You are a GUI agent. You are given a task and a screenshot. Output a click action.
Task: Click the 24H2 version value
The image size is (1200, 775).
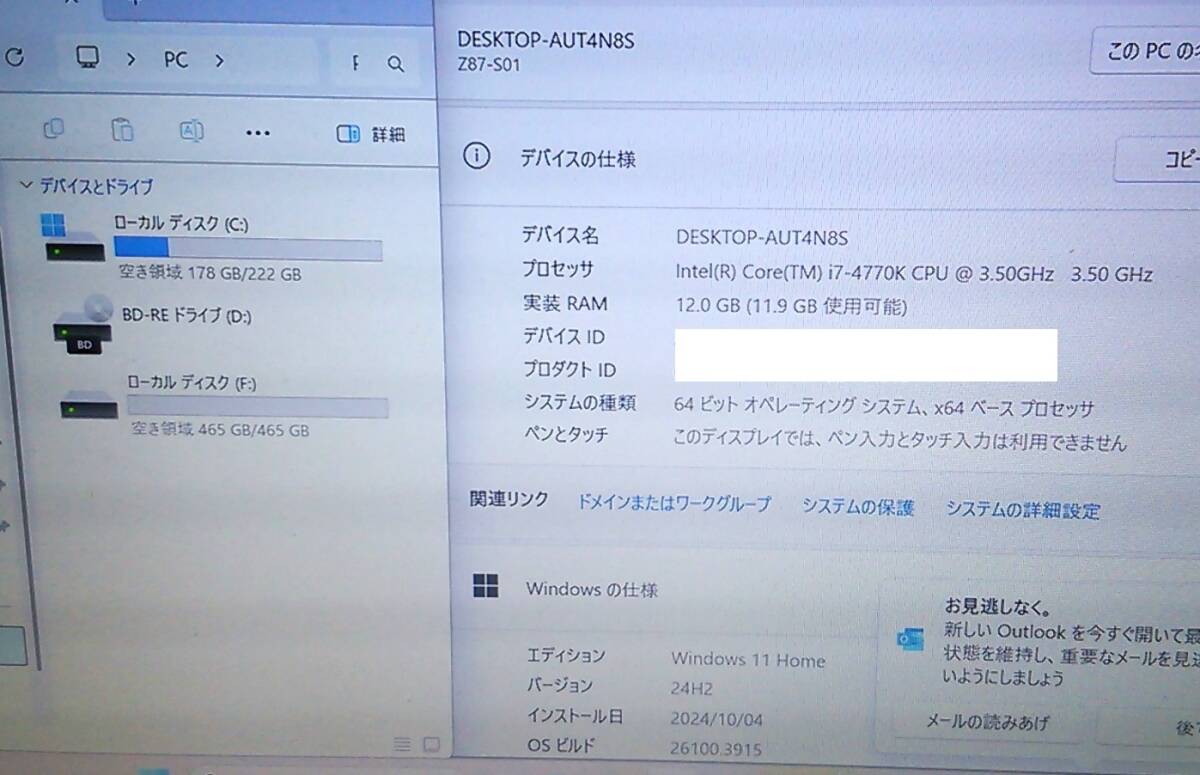(691, 688)
